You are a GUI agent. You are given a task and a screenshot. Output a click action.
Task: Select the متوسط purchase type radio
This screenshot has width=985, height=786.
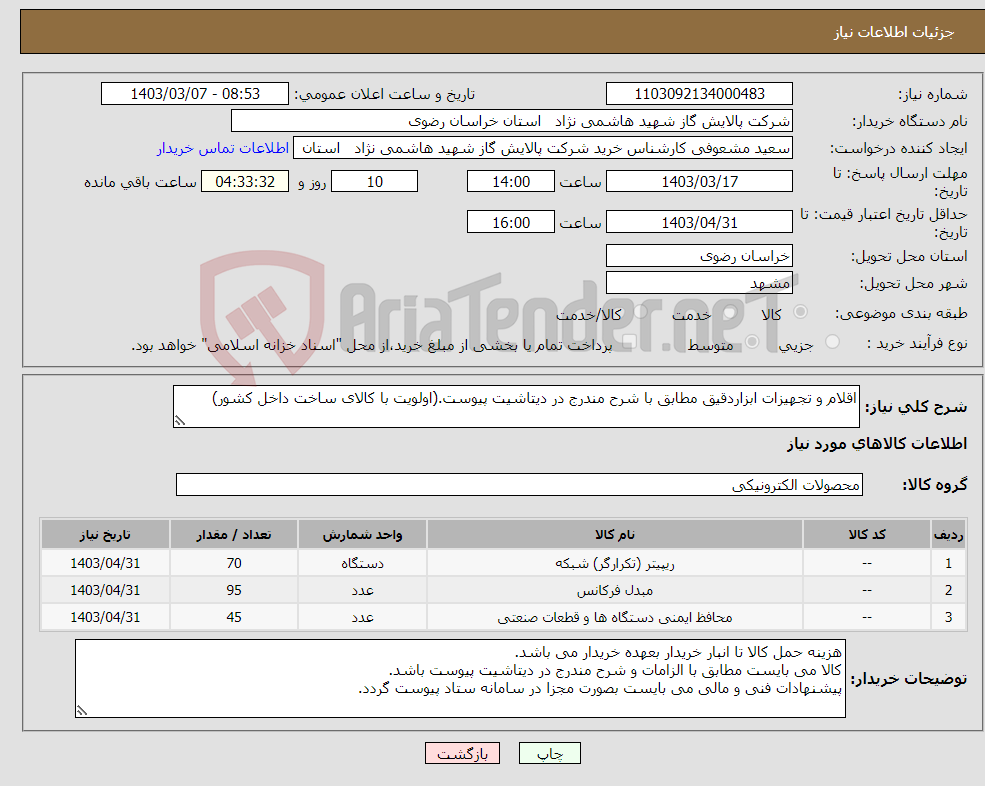(752, 342)
